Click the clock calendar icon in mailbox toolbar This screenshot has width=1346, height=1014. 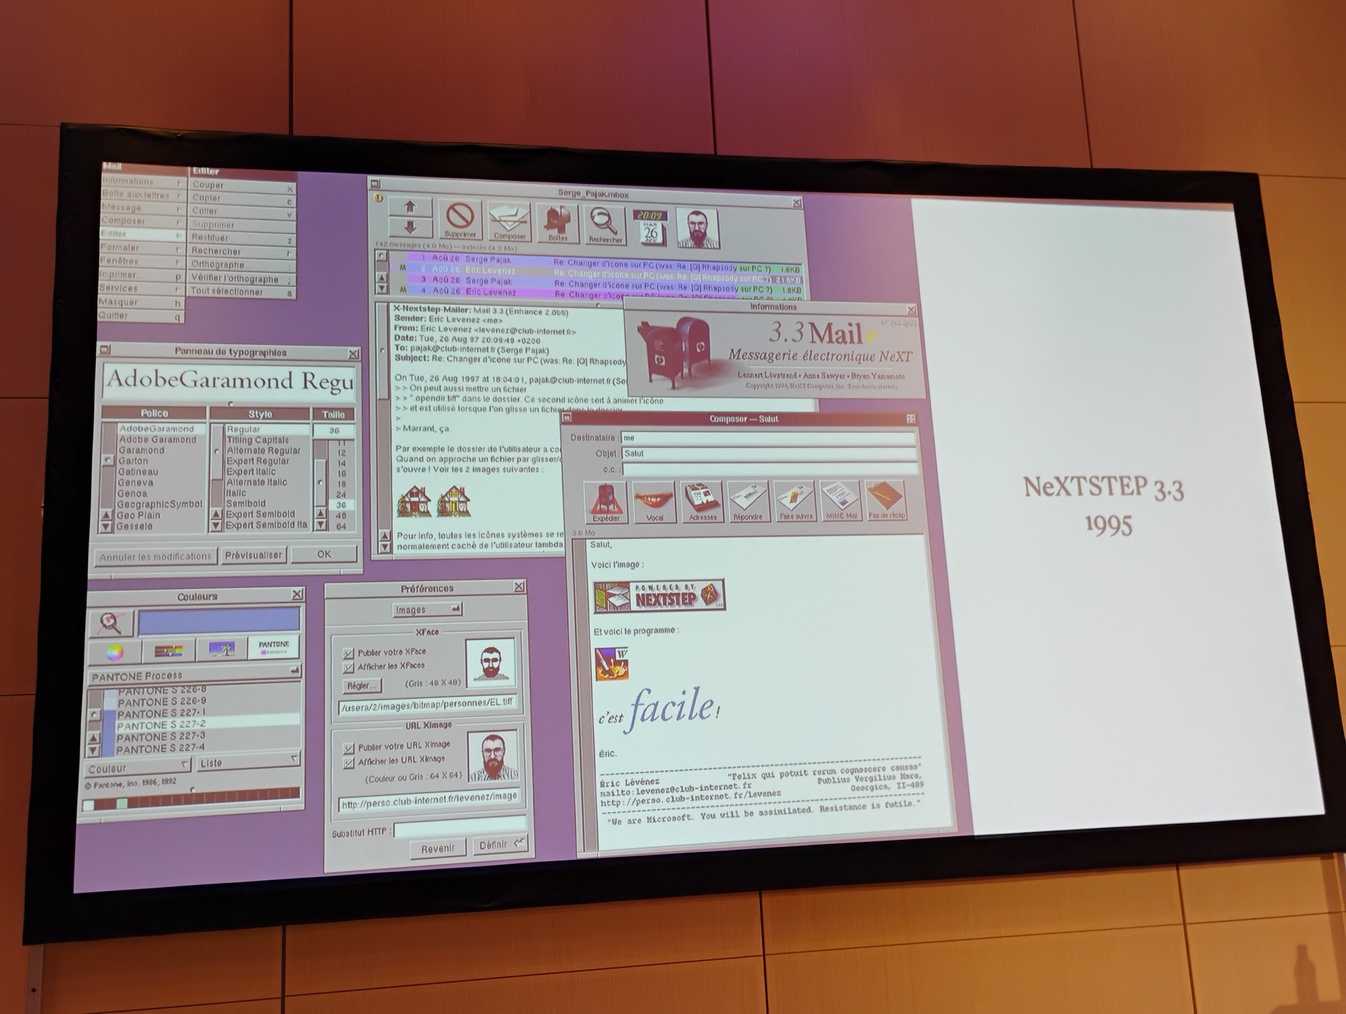(650, 228)
